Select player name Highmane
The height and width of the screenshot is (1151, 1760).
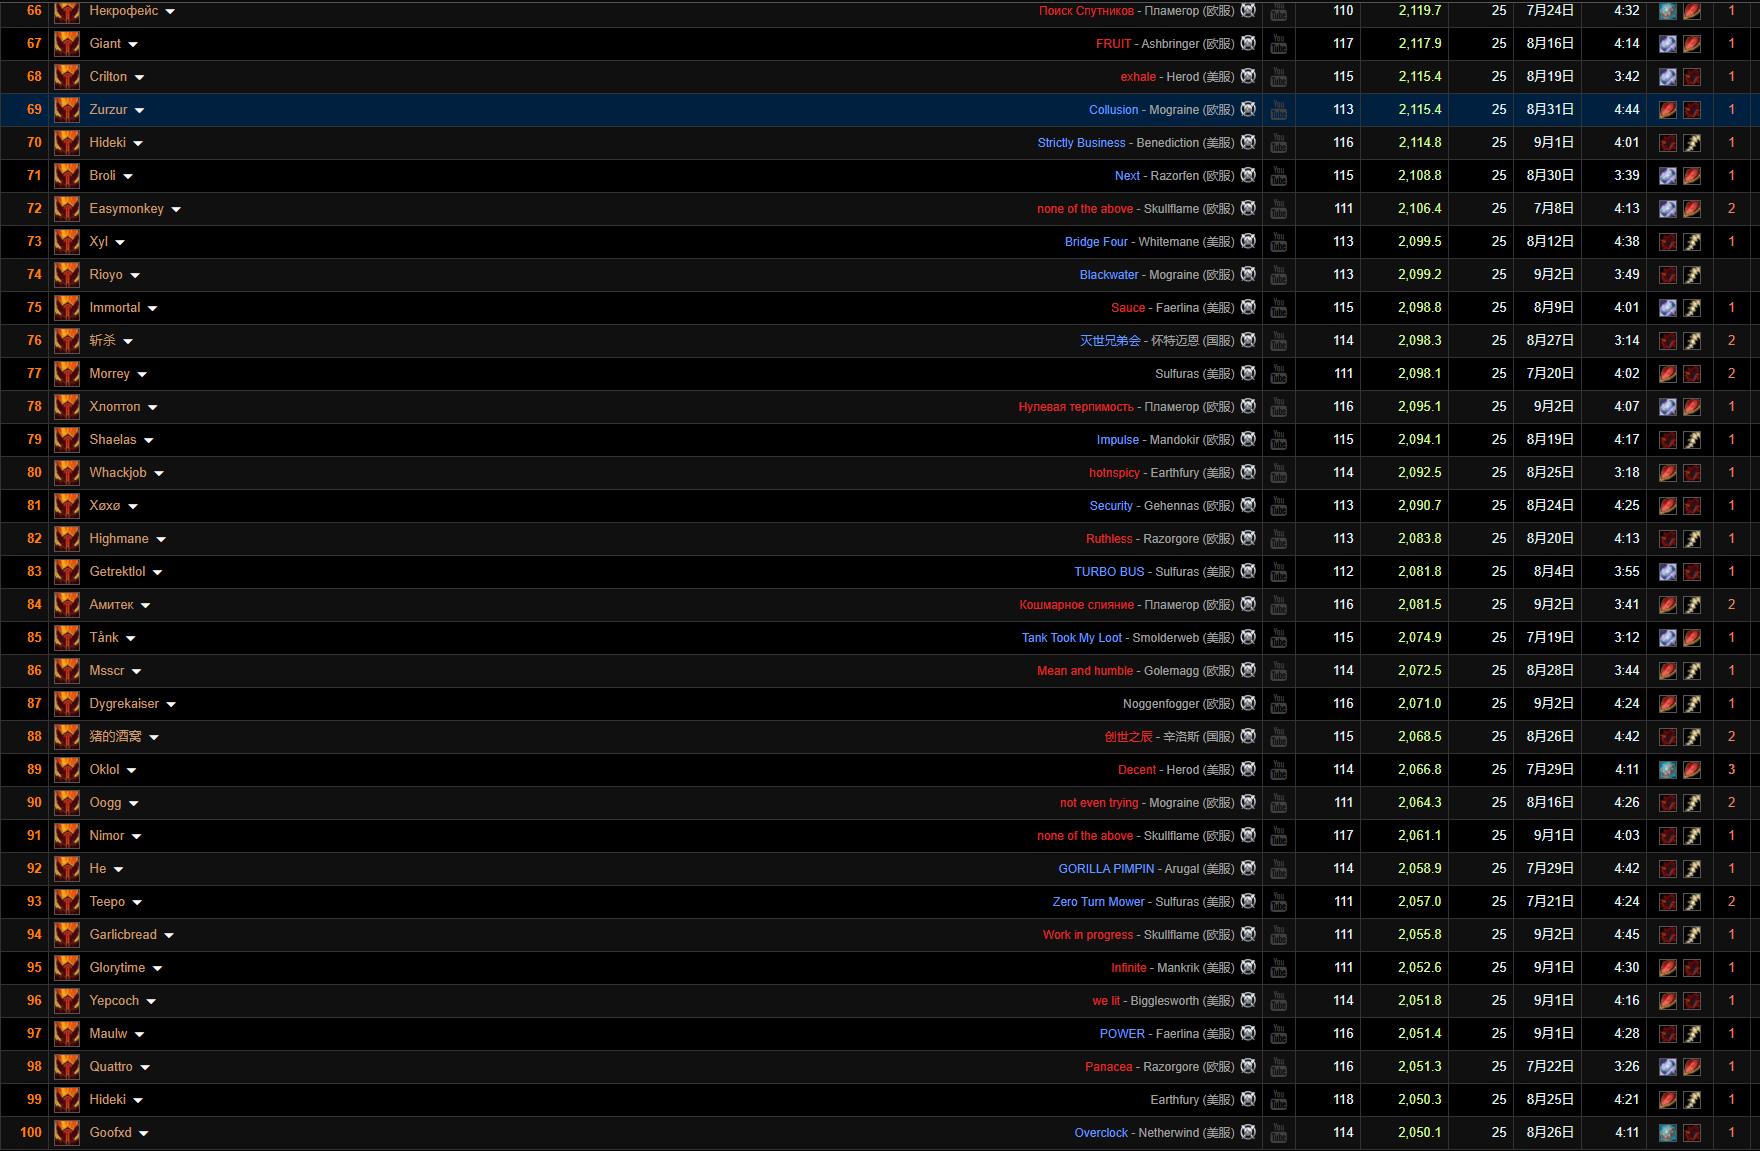click(x=119, y=539)
